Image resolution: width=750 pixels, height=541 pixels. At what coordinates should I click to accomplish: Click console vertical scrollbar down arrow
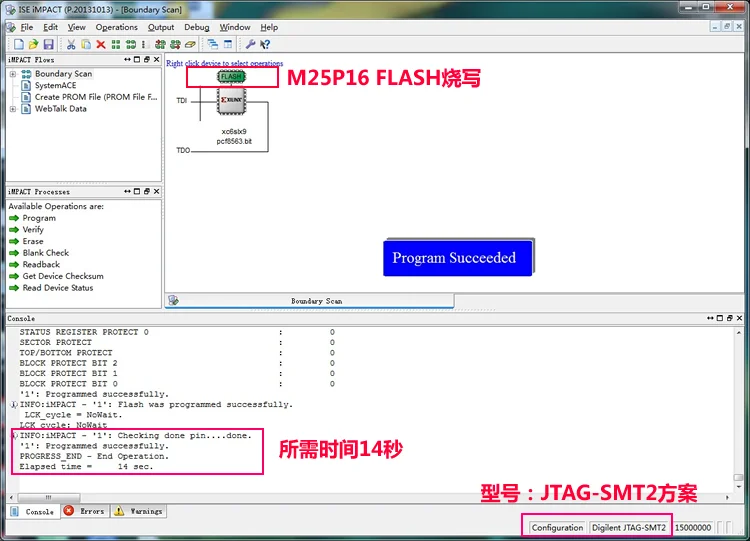(x=739, y=487)
